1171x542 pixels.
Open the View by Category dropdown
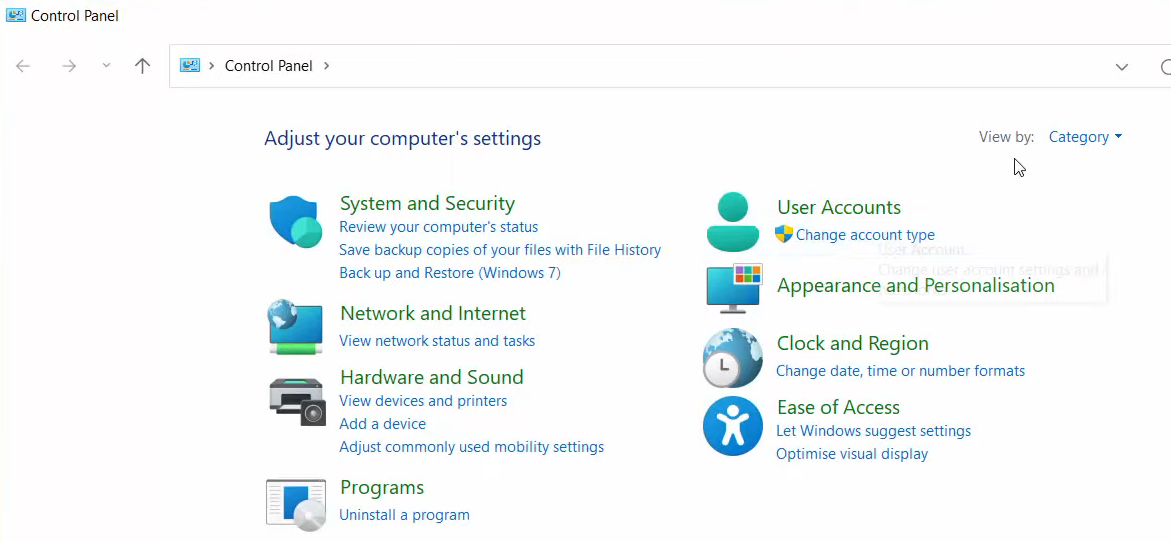(x=1085, y=137)
